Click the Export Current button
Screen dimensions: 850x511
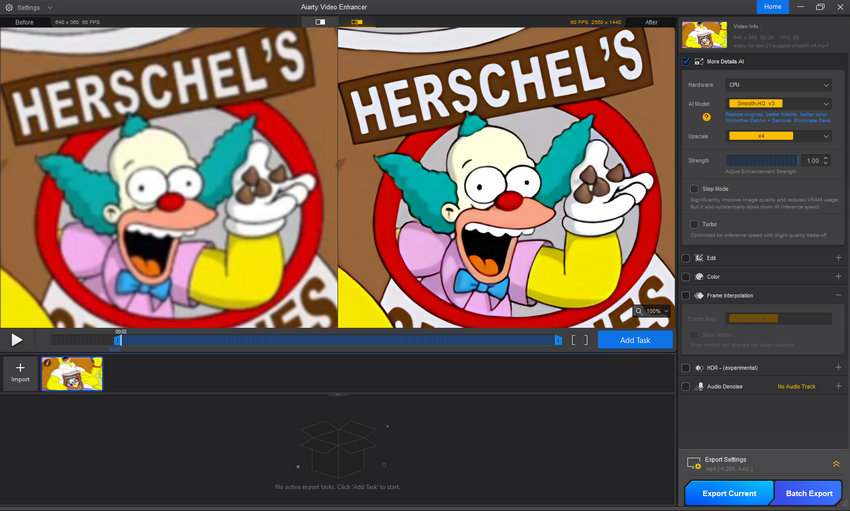[729, 493]
